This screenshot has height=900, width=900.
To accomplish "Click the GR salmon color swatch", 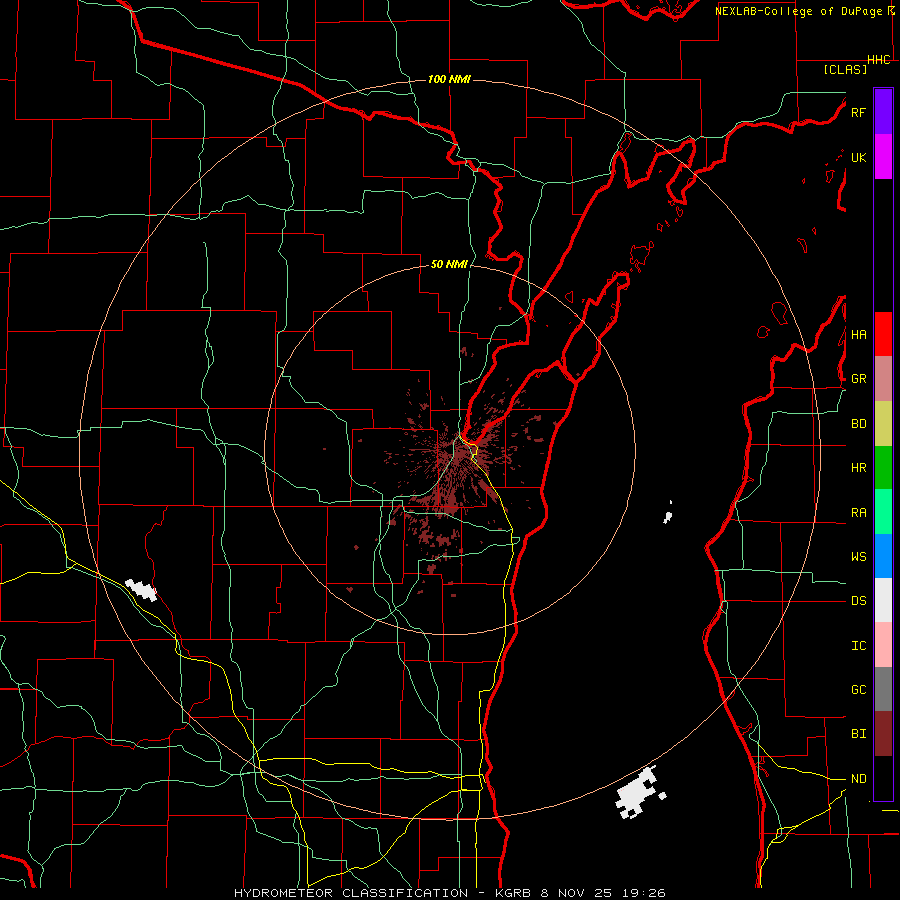I will (x=883, y=379).
